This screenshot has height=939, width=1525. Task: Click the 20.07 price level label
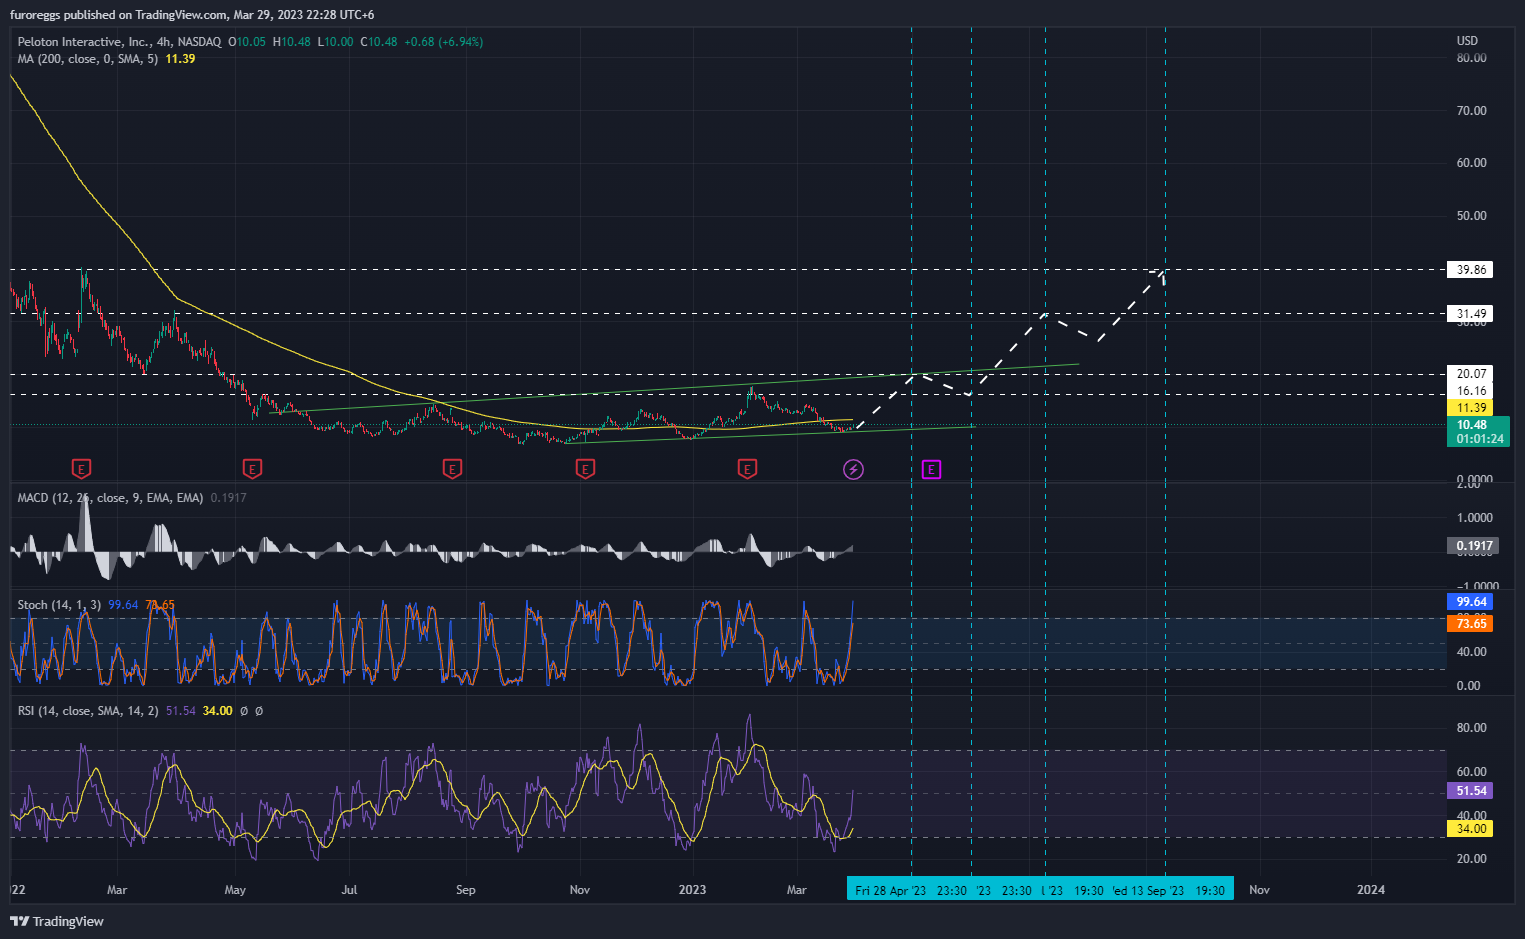coord(1470,374)
